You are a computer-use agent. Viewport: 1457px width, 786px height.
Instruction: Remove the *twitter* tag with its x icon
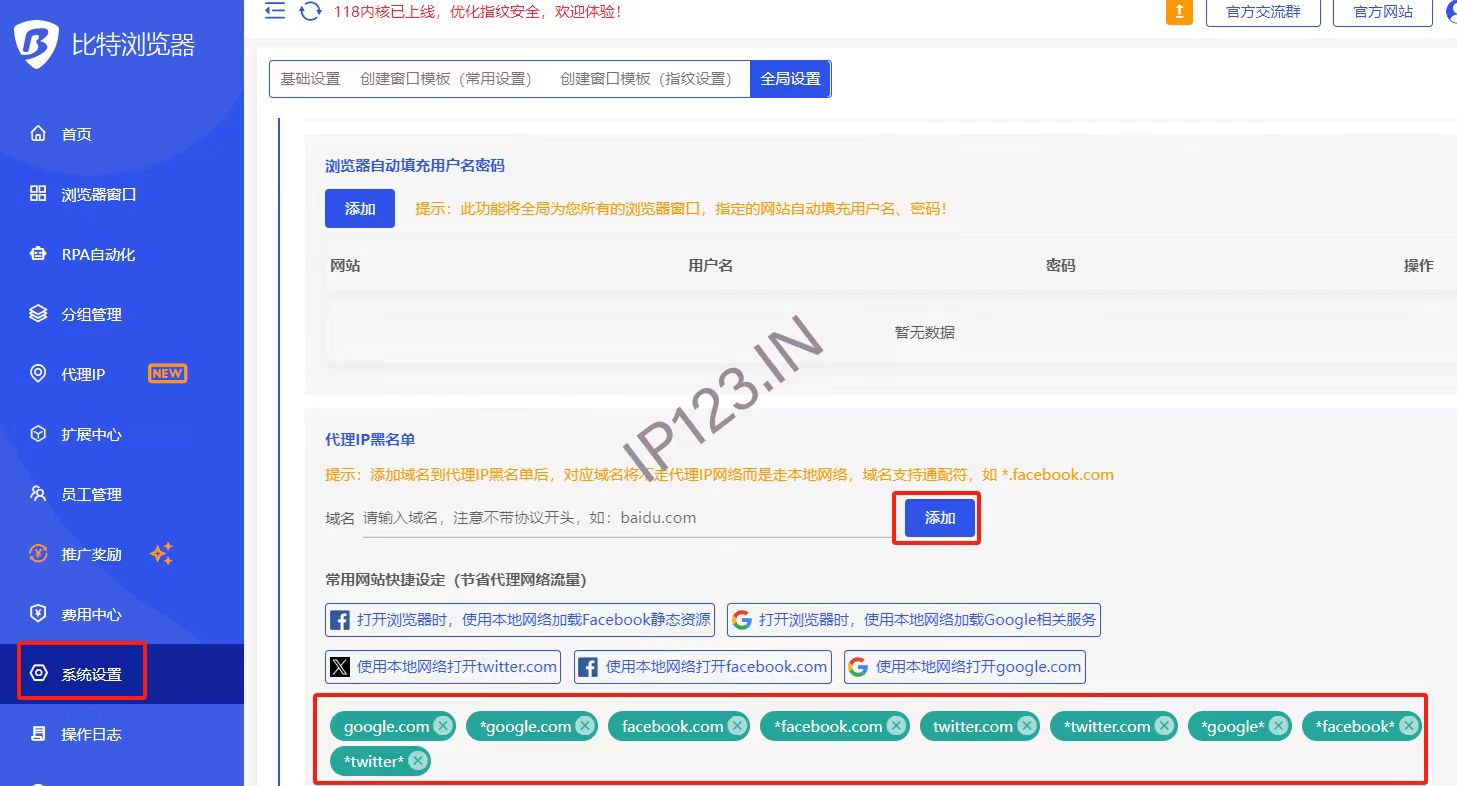pyautogui.click(x=418, y=761)
